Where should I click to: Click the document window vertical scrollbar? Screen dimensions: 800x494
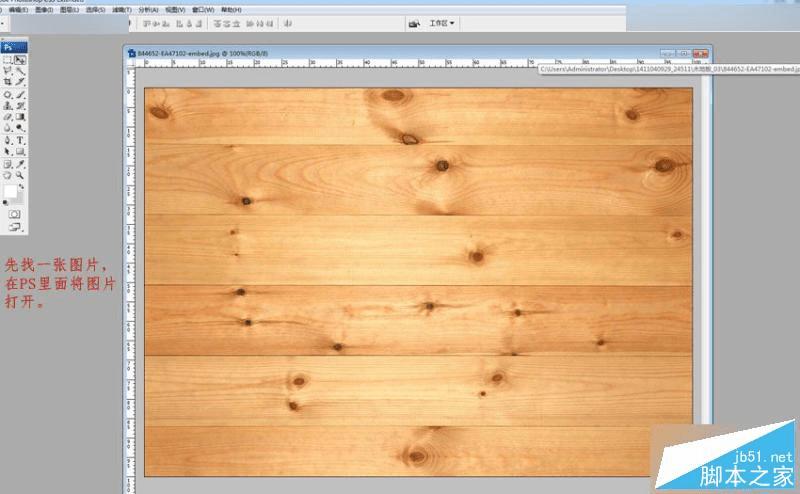[x=707, y=250]
